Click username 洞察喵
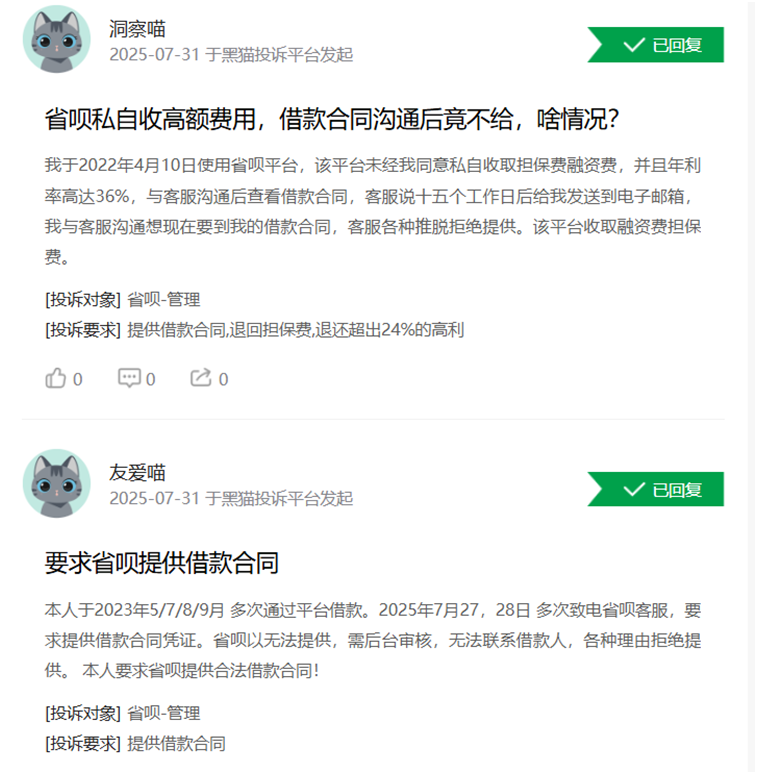757x774 pixels. tap(137, 29)
